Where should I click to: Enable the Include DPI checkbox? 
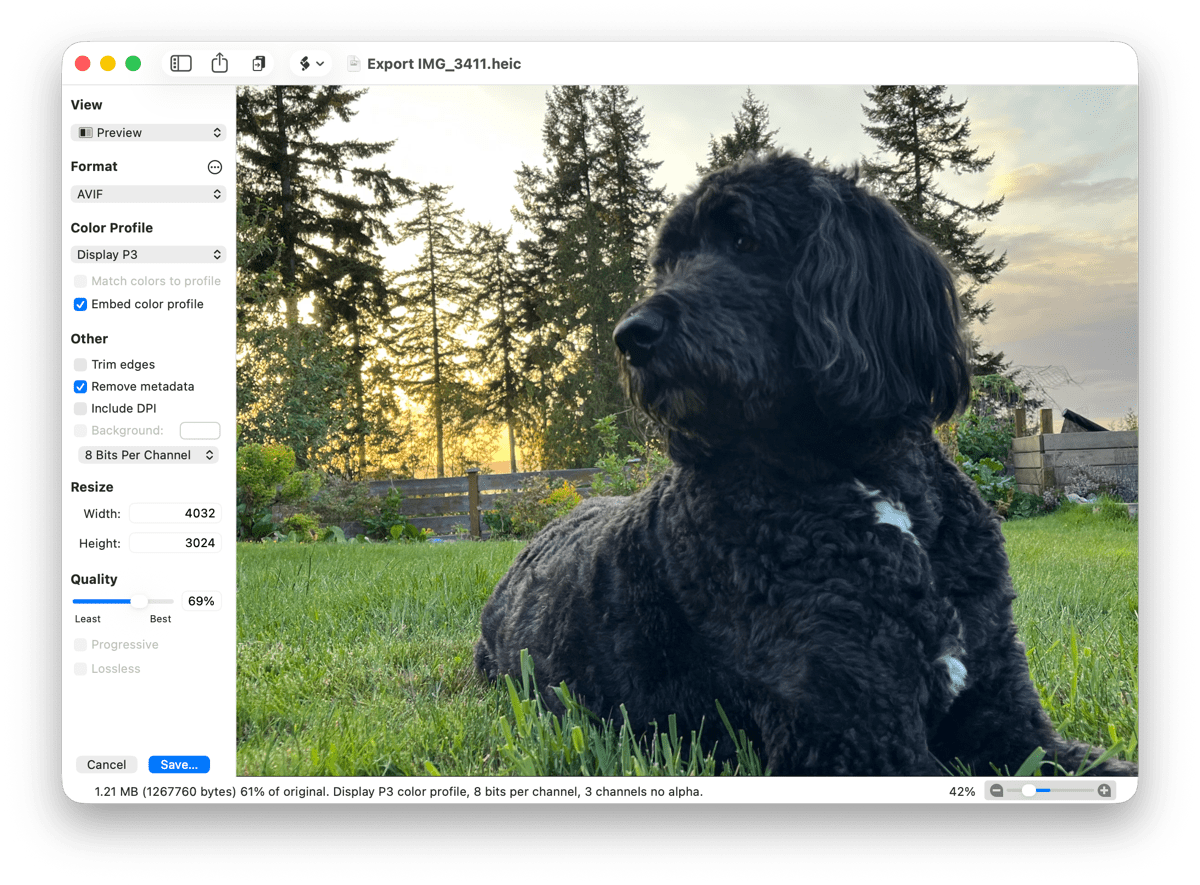point(81,409)
